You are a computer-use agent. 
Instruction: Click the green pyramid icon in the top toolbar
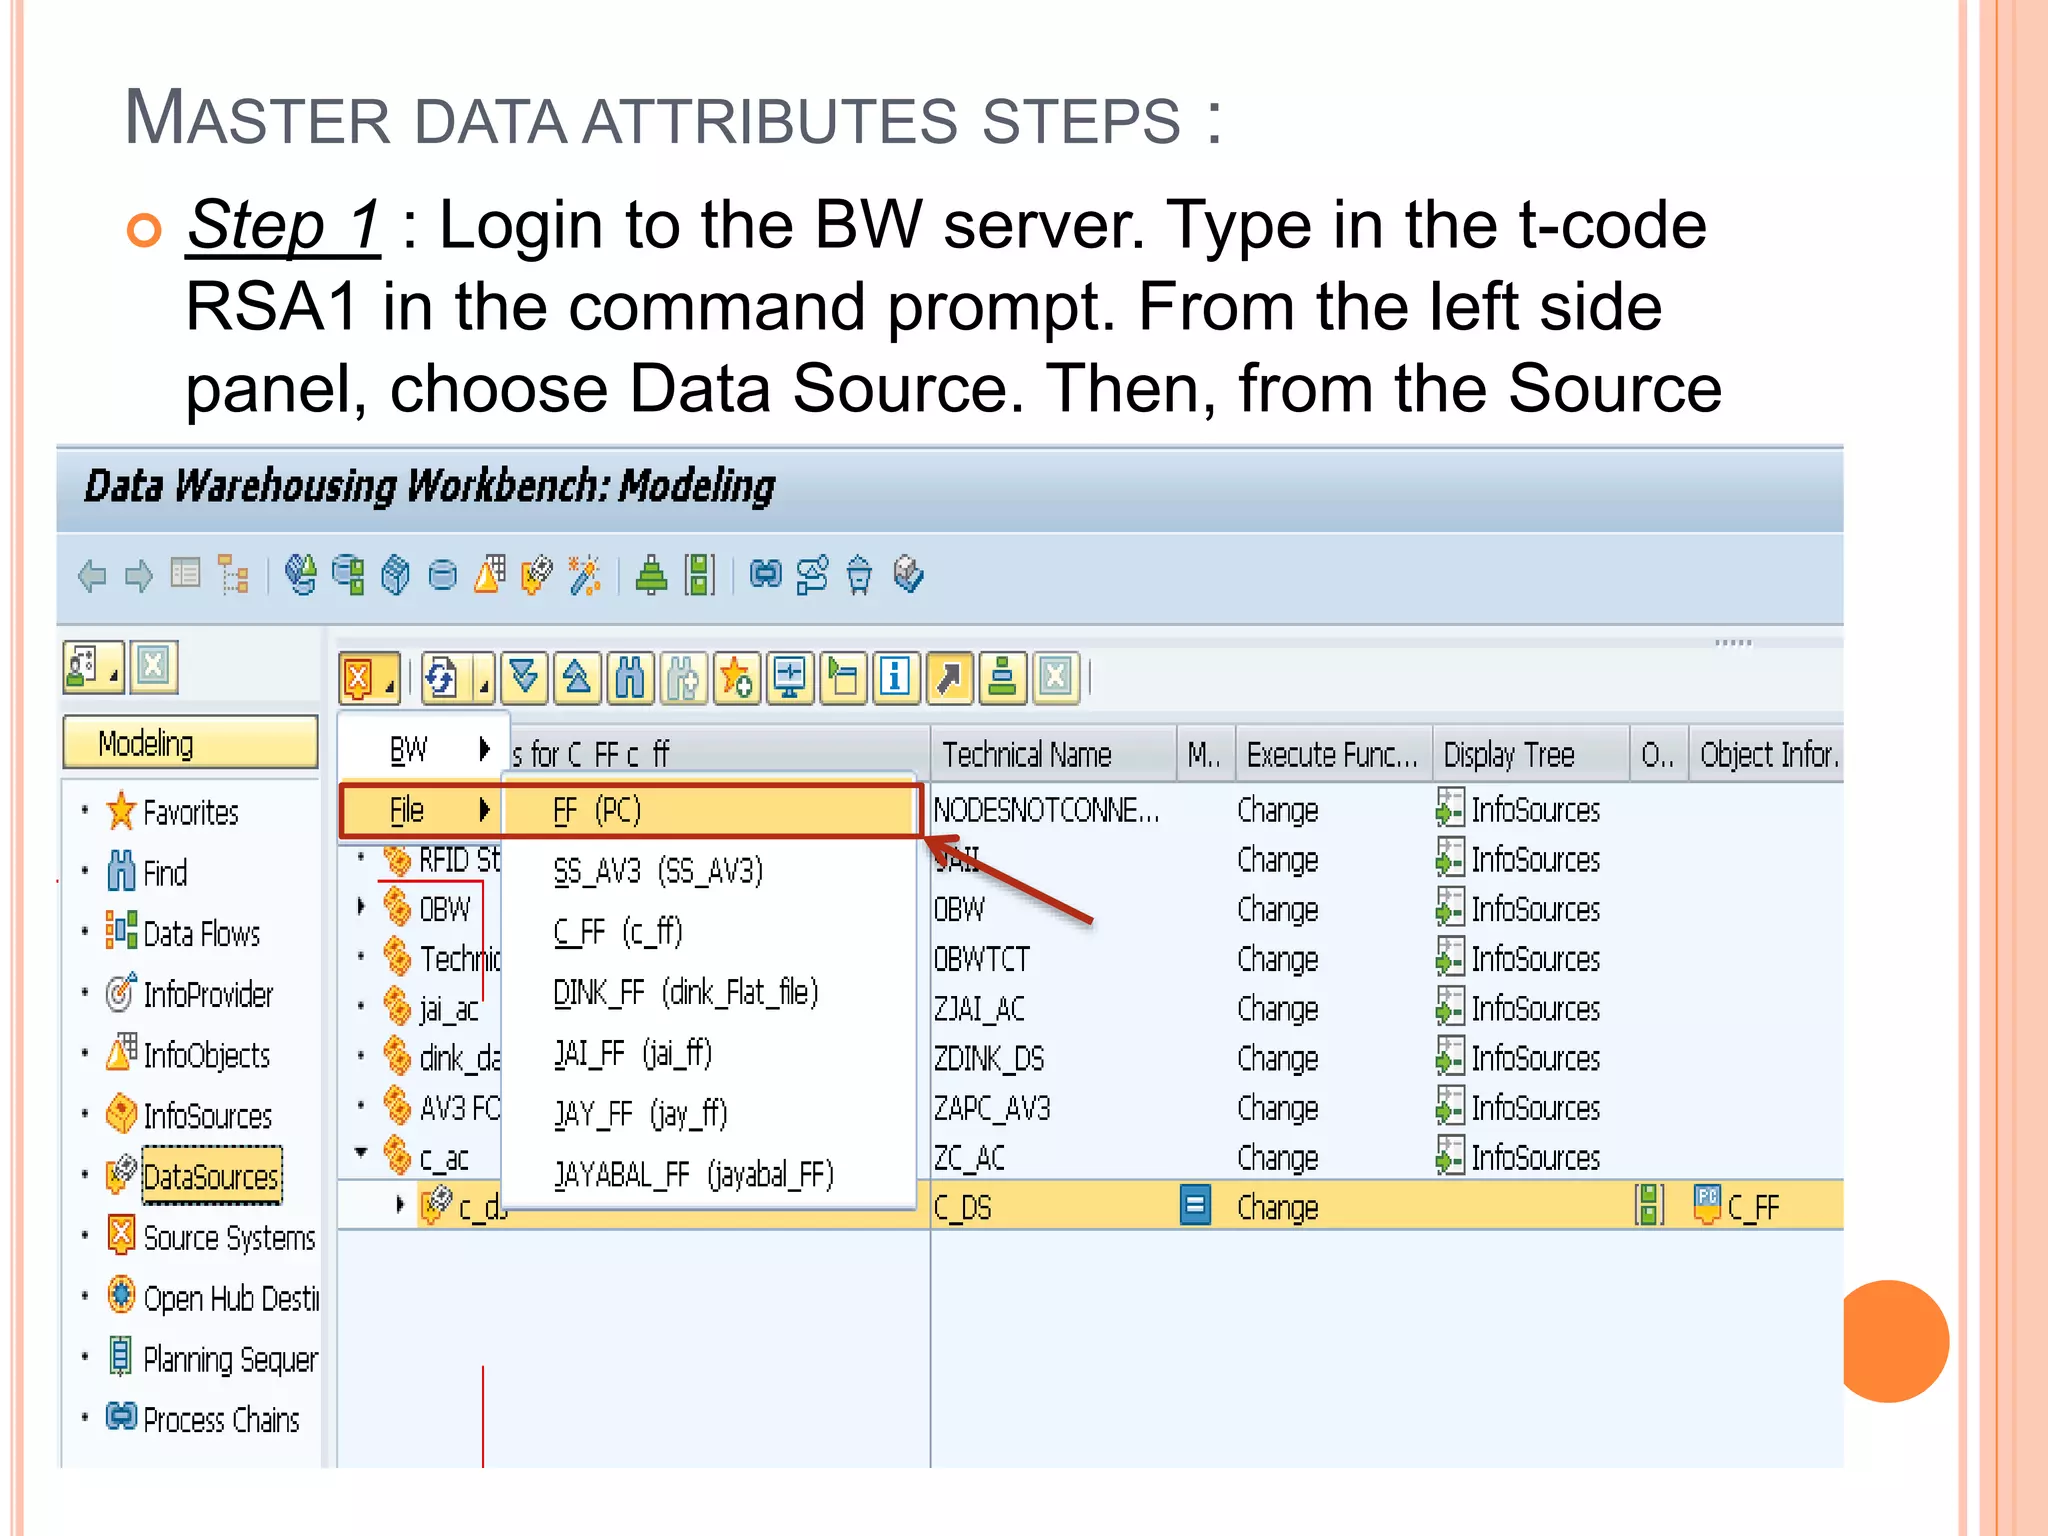[x=652, y=575]
